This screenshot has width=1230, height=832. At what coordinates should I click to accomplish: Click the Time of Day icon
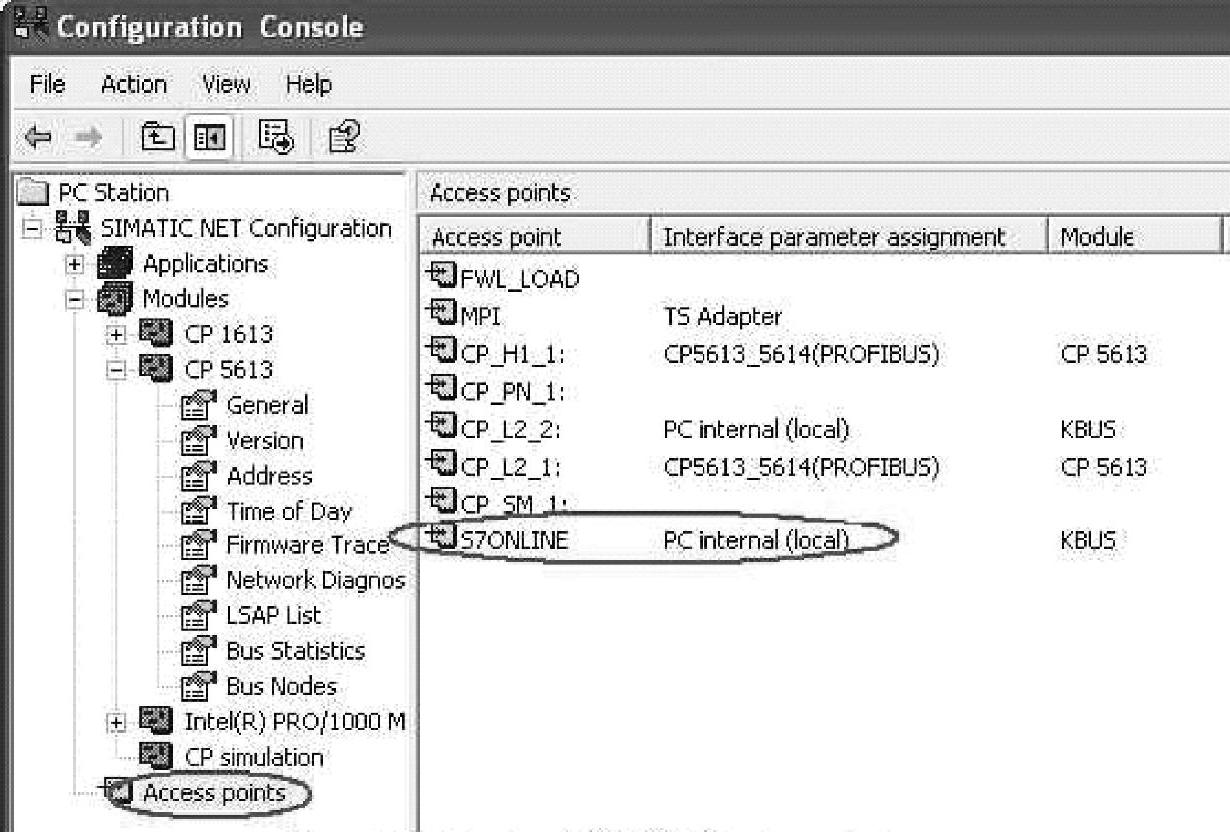(199, 512)
